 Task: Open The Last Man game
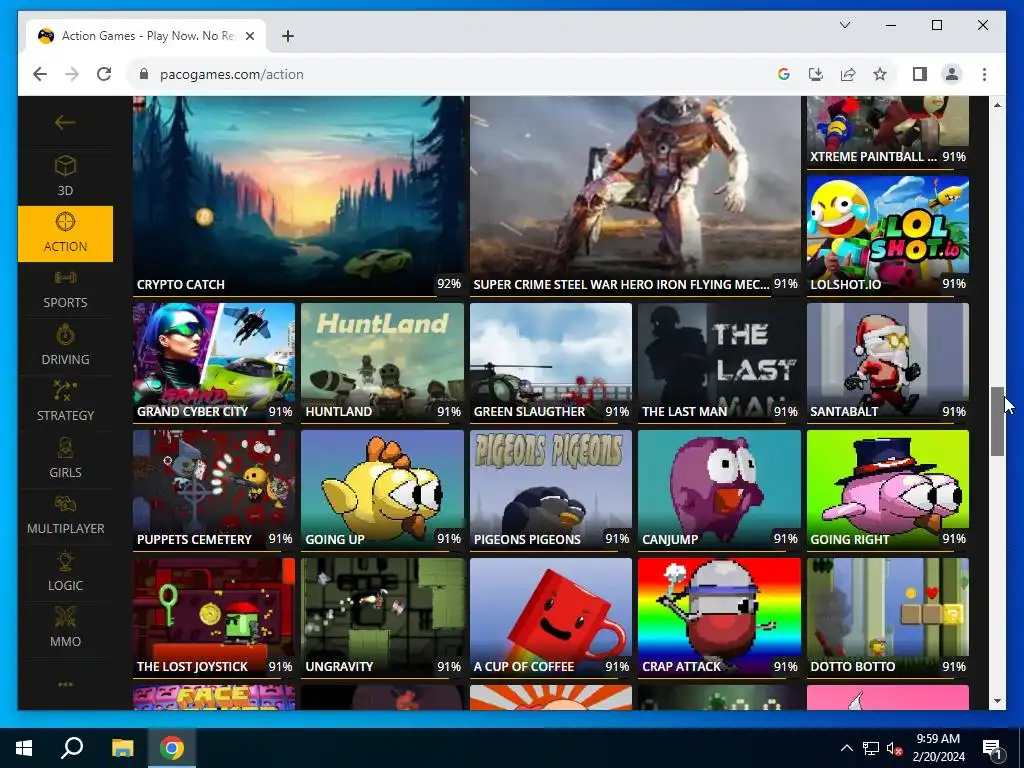719,362
